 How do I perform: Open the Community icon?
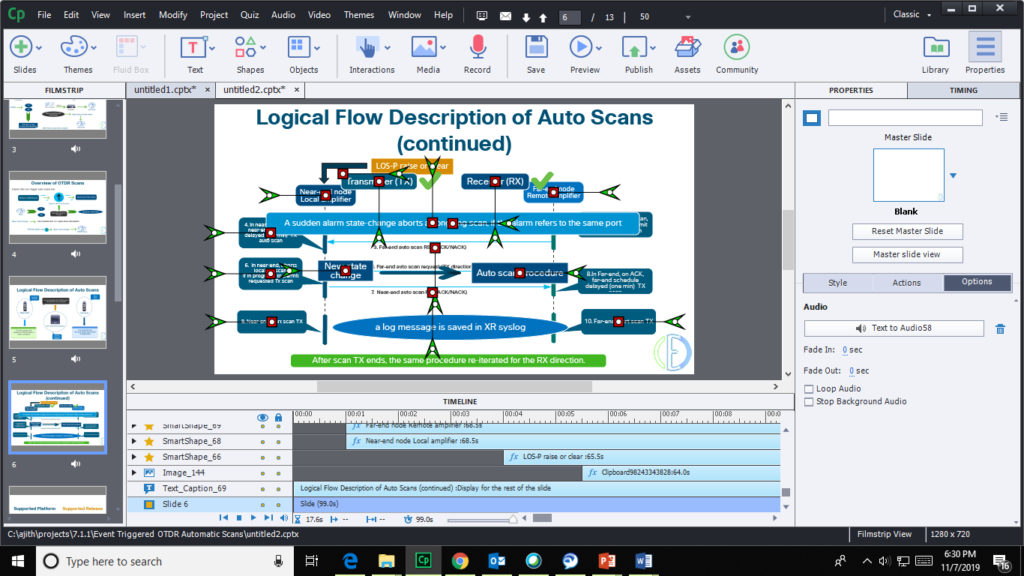click(x=737, y=48)
